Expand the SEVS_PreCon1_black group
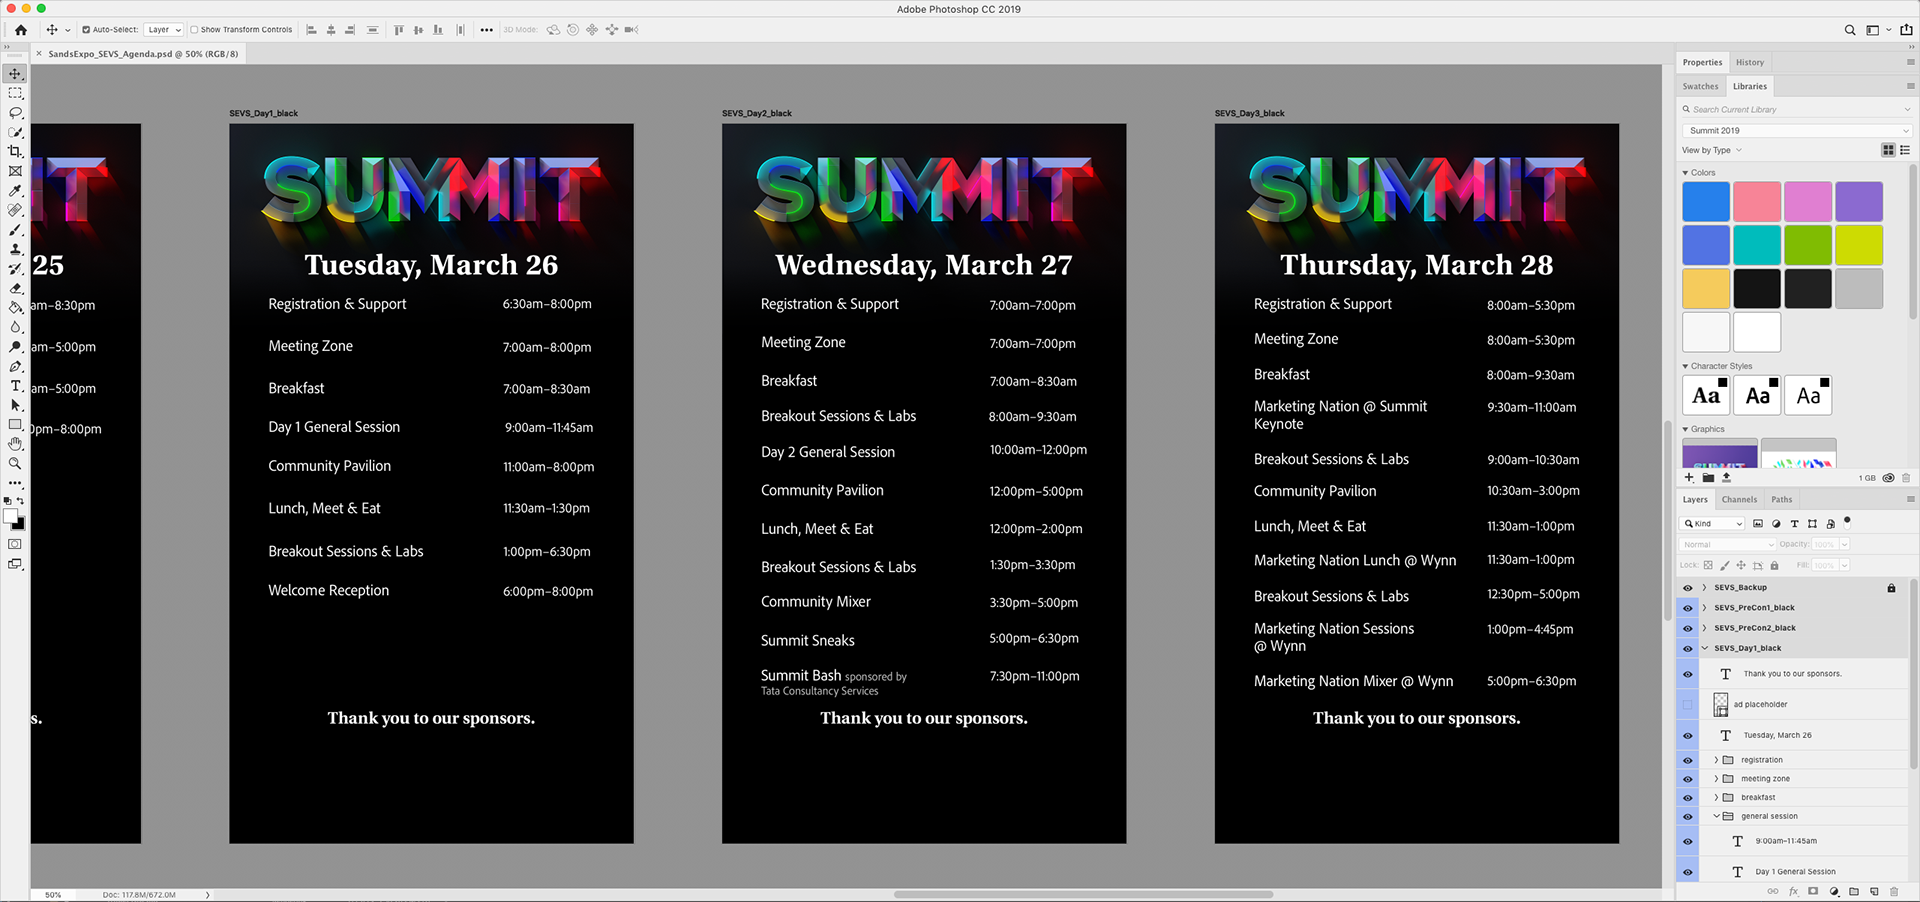Screen dimensions: 1920x902 pyautogui.click(x=1705, y=608)
